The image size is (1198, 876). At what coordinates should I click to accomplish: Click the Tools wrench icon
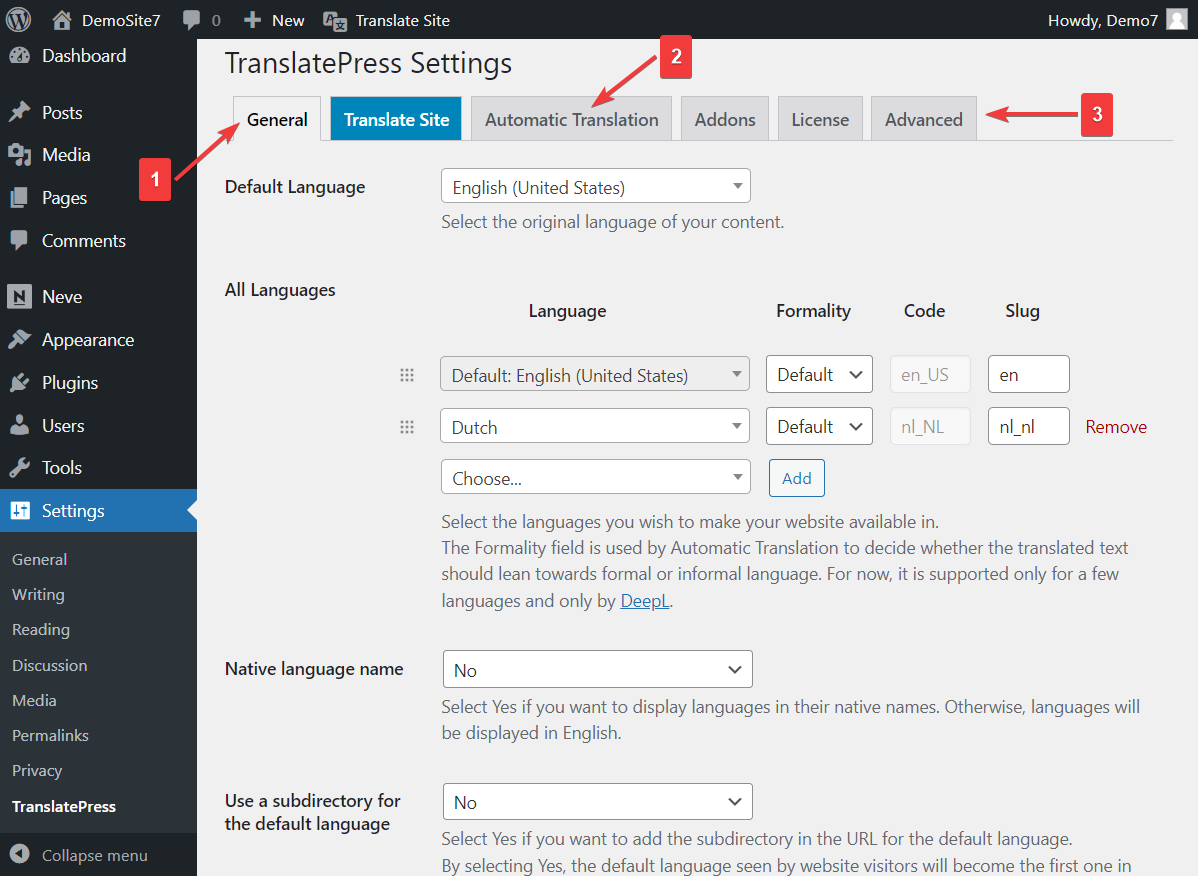20,467
